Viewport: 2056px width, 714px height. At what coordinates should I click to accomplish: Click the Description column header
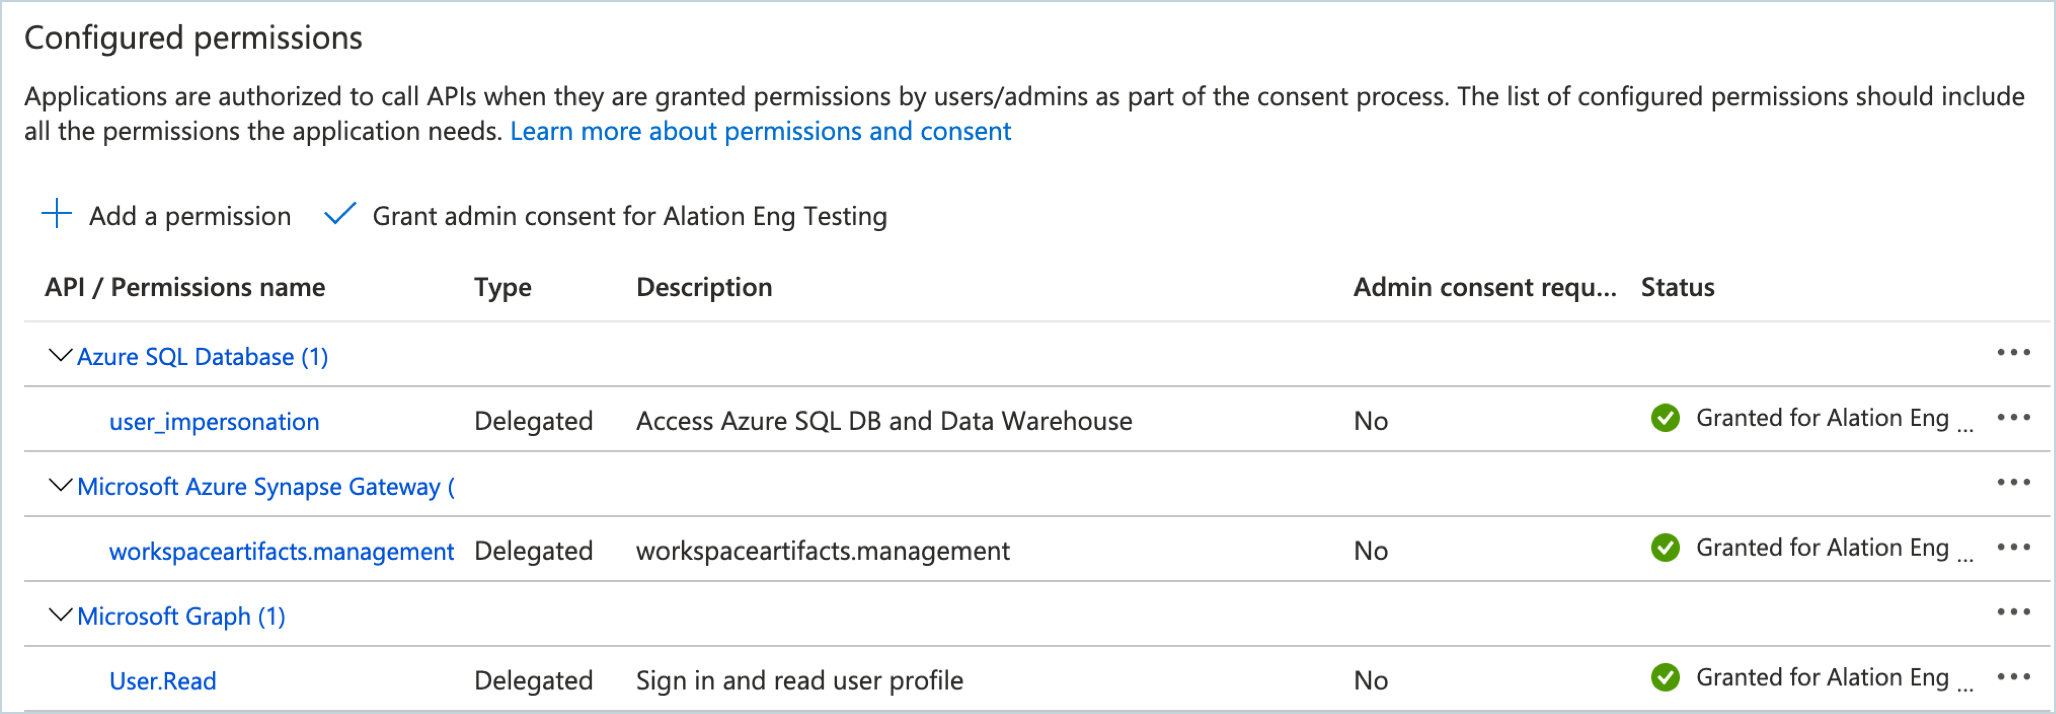pos(704,287)
